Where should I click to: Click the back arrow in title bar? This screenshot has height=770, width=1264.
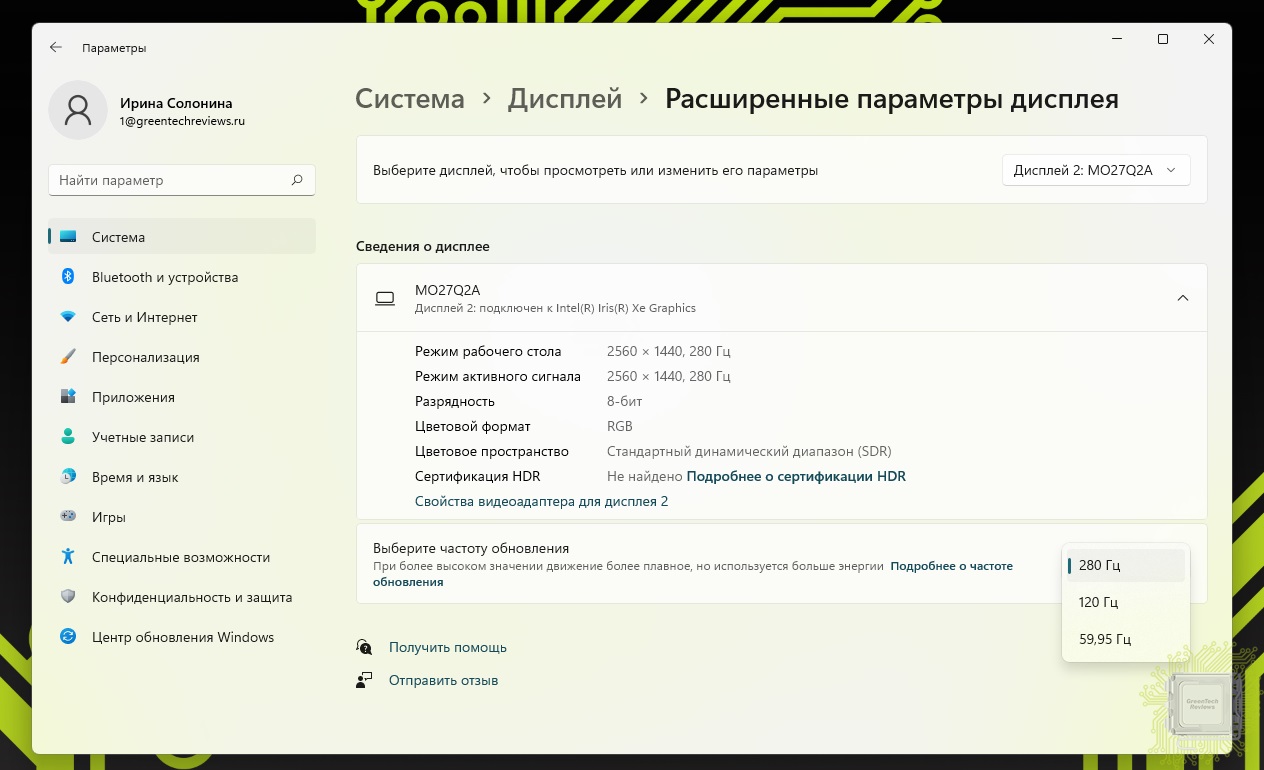point(56,47)
